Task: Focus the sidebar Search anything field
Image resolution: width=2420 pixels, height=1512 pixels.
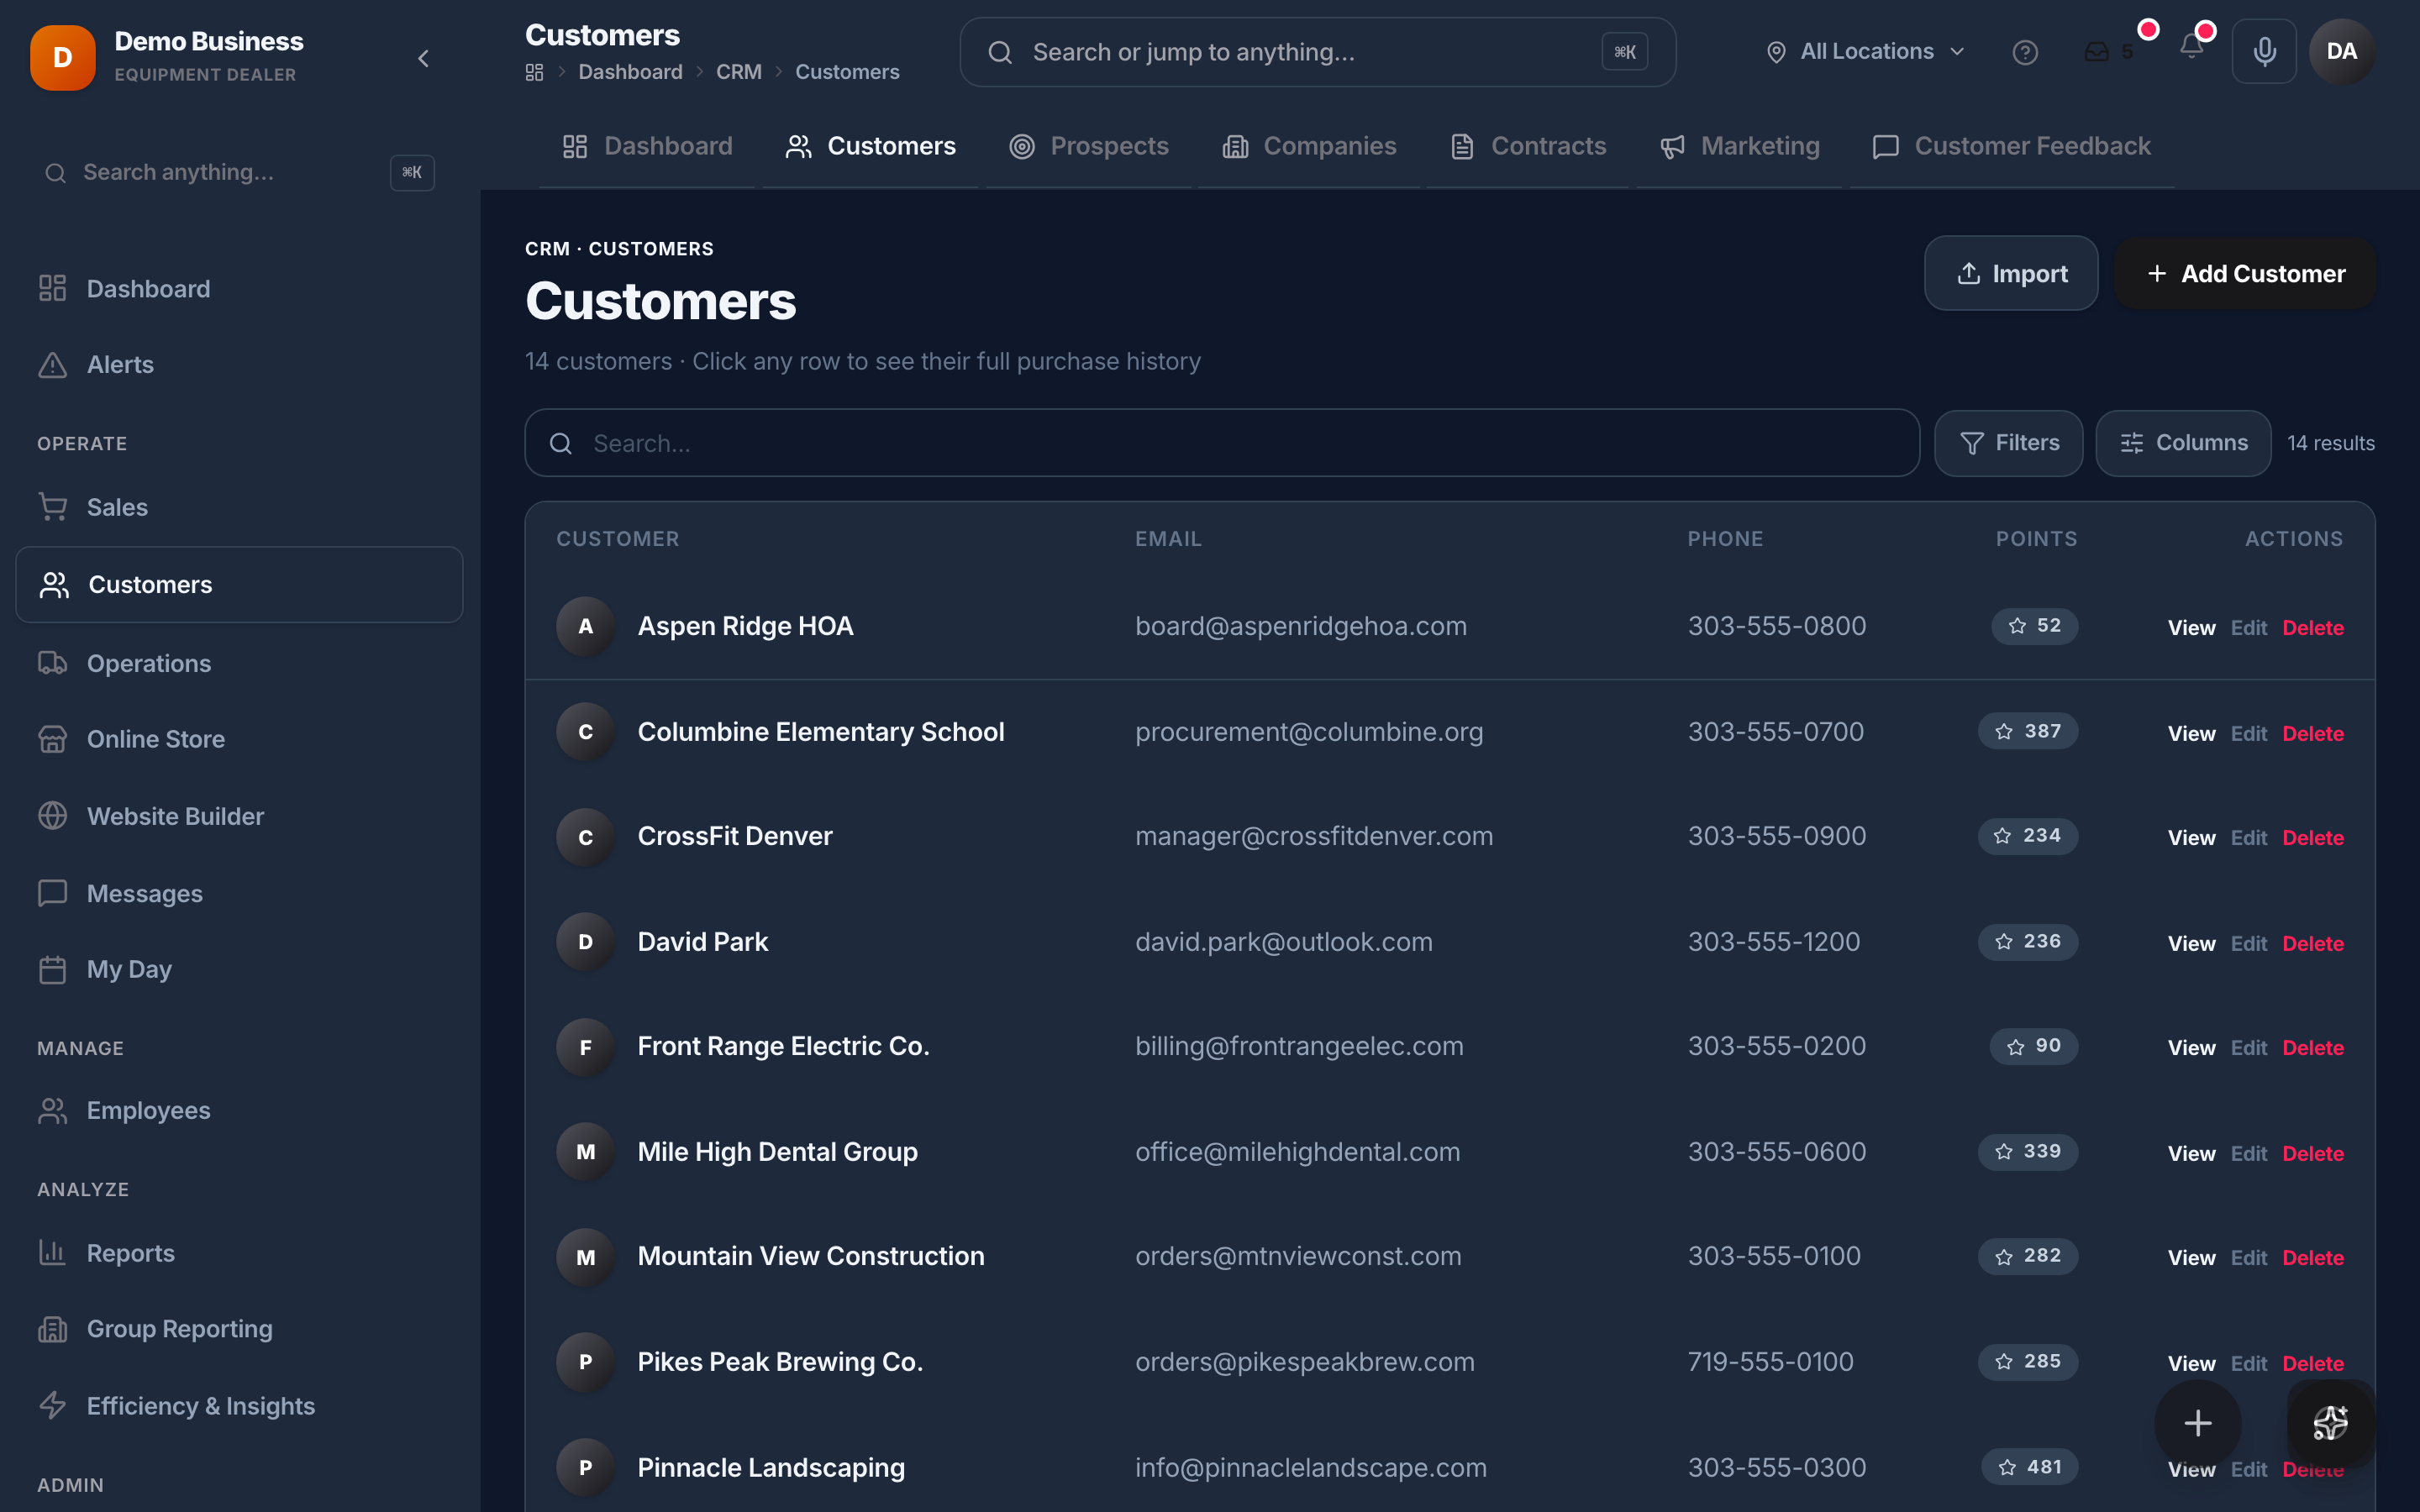Action: pyautogui.click(x=239, y=172)
